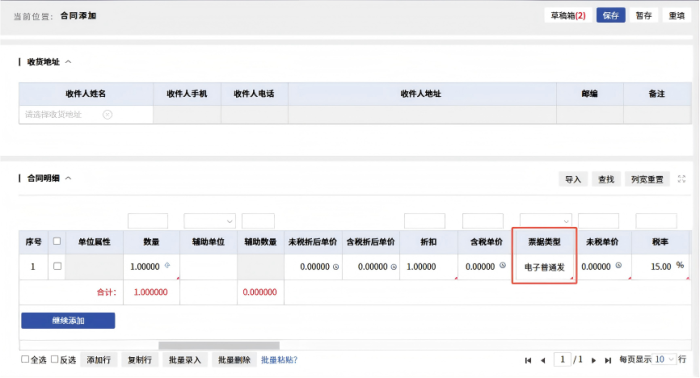
Task: Click the 继续添加 button
Action: pyautogui.click(x=68, y=320)
